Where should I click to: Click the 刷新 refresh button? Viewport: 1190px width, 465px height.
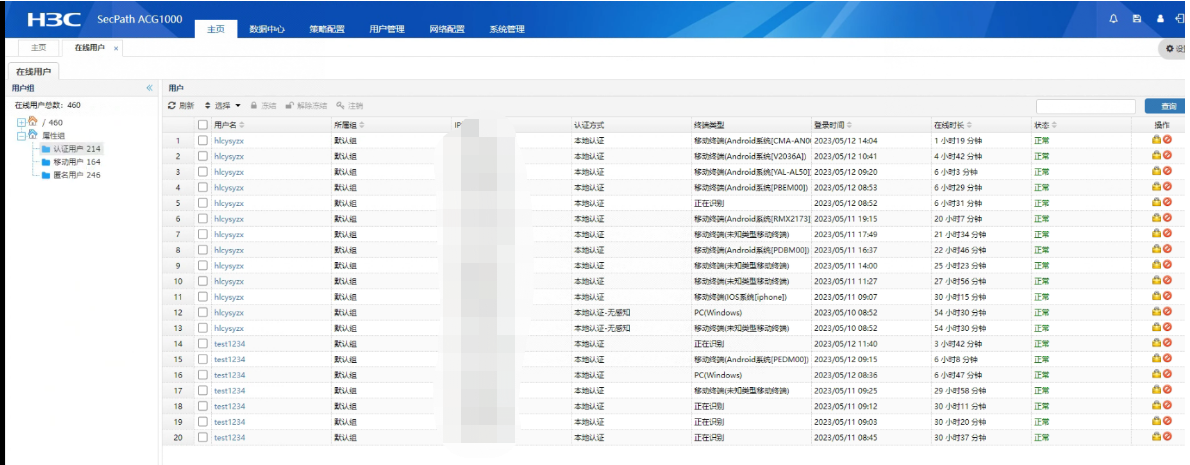181,105
